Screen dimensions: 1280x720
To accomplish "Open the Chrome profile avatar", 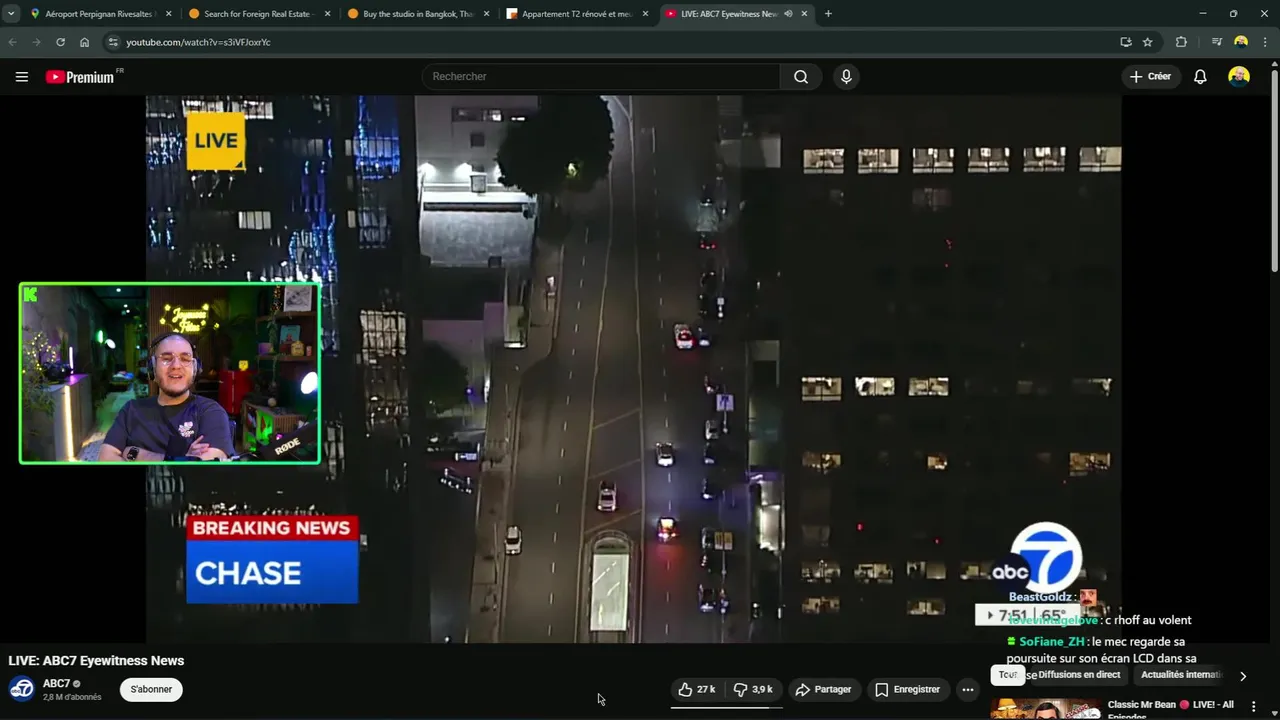I will [x=1241, y=42].
